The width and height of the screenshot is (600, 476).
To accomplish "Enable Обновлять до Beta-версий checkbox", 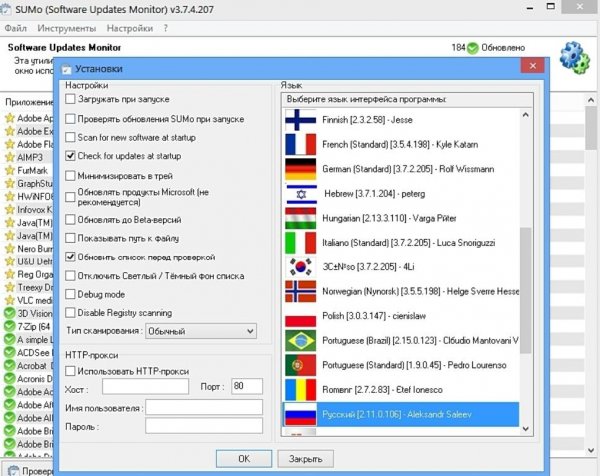I will (70, 220).
